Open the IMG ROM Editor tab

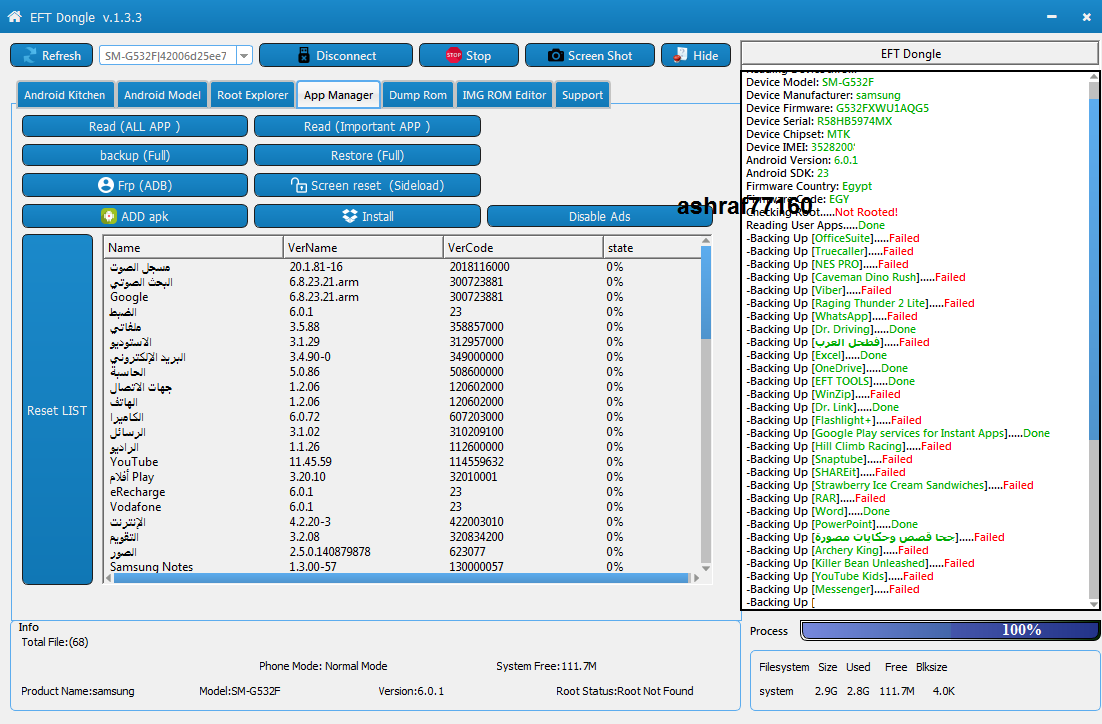pos(504,95)
